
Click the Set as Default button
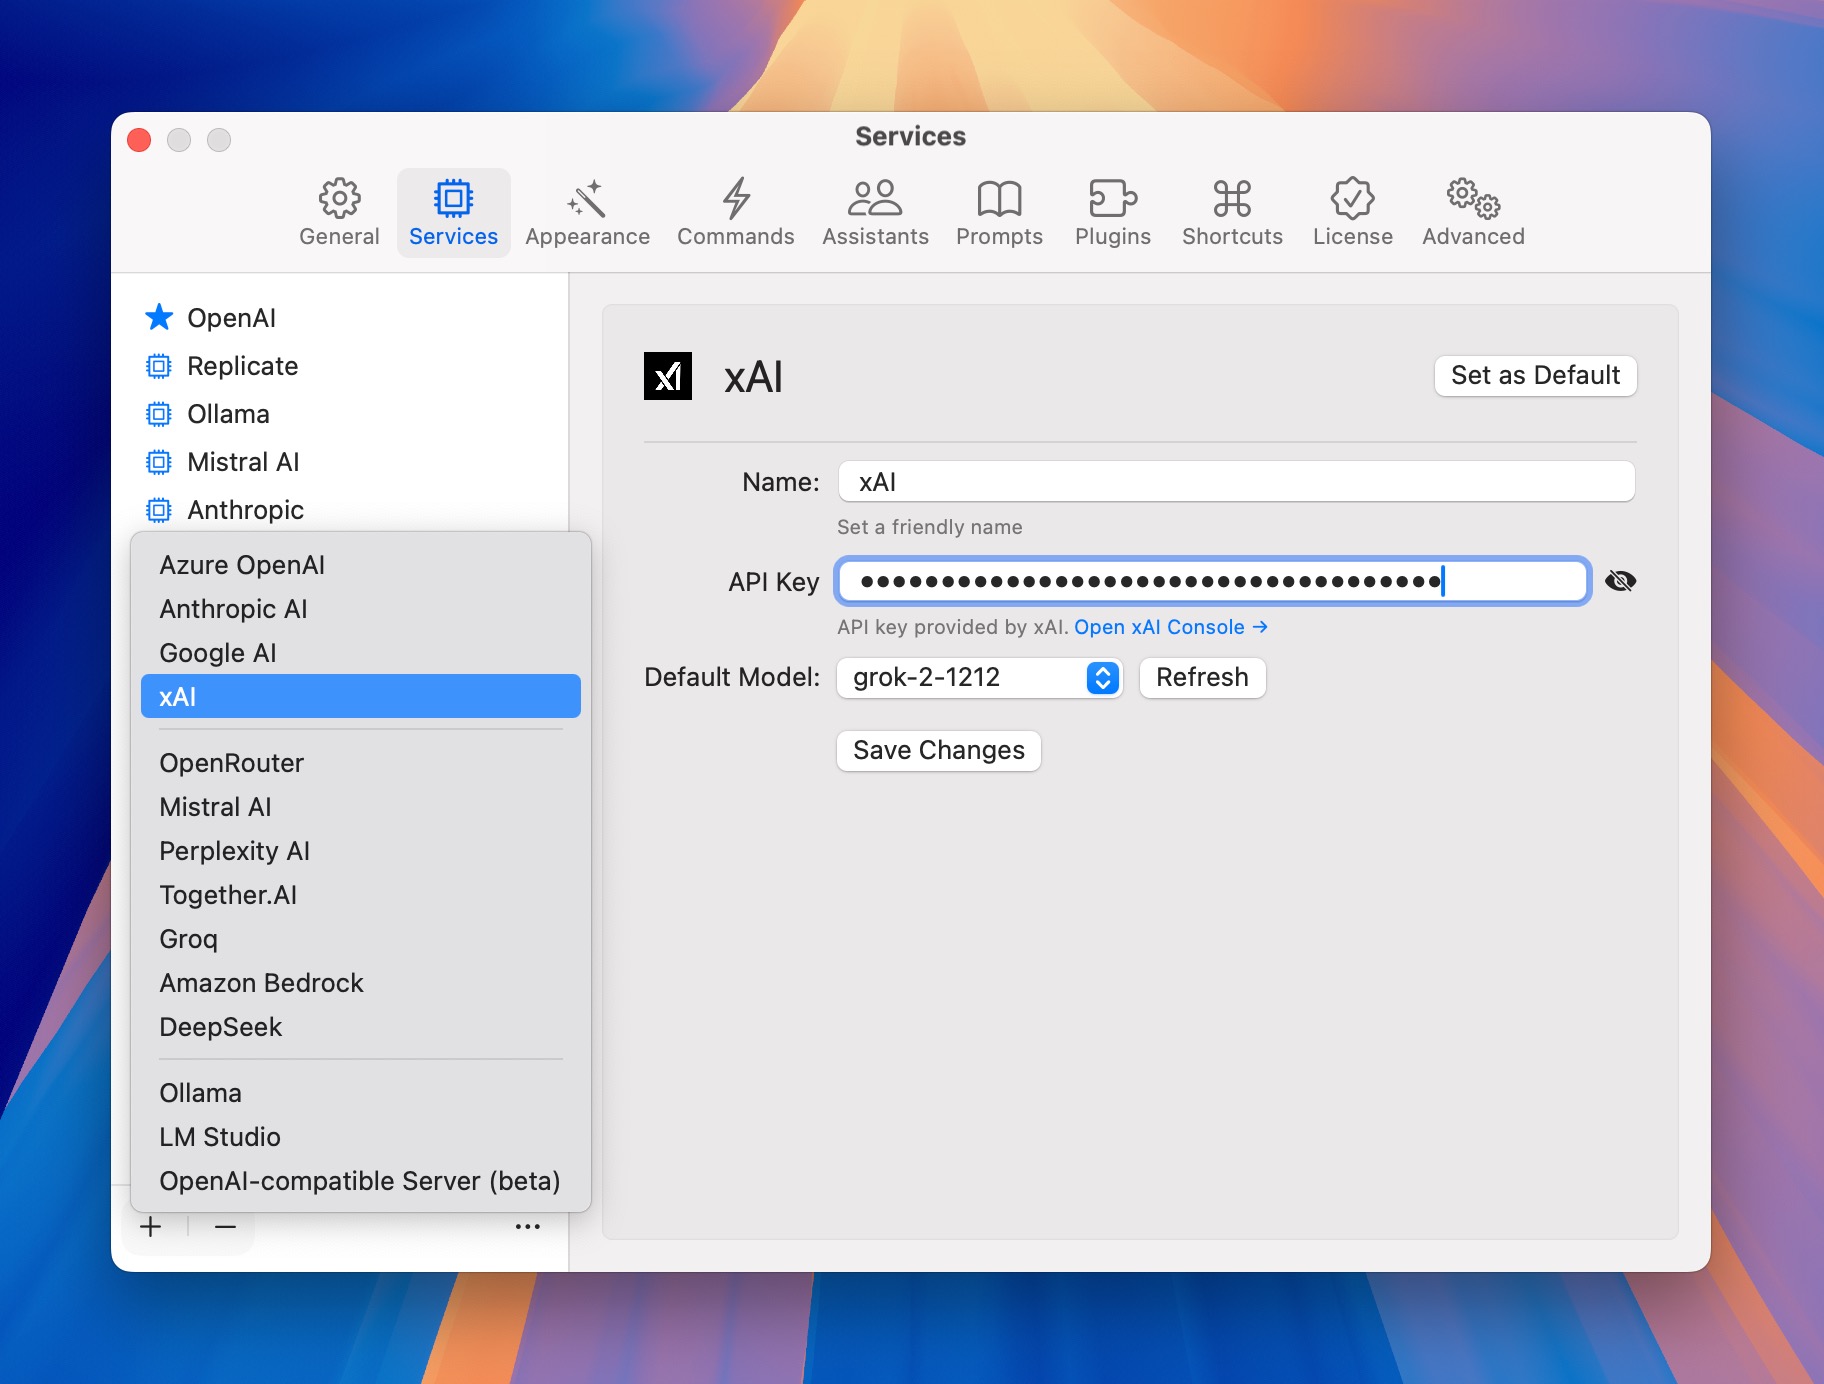click(x=1535, y=376)
